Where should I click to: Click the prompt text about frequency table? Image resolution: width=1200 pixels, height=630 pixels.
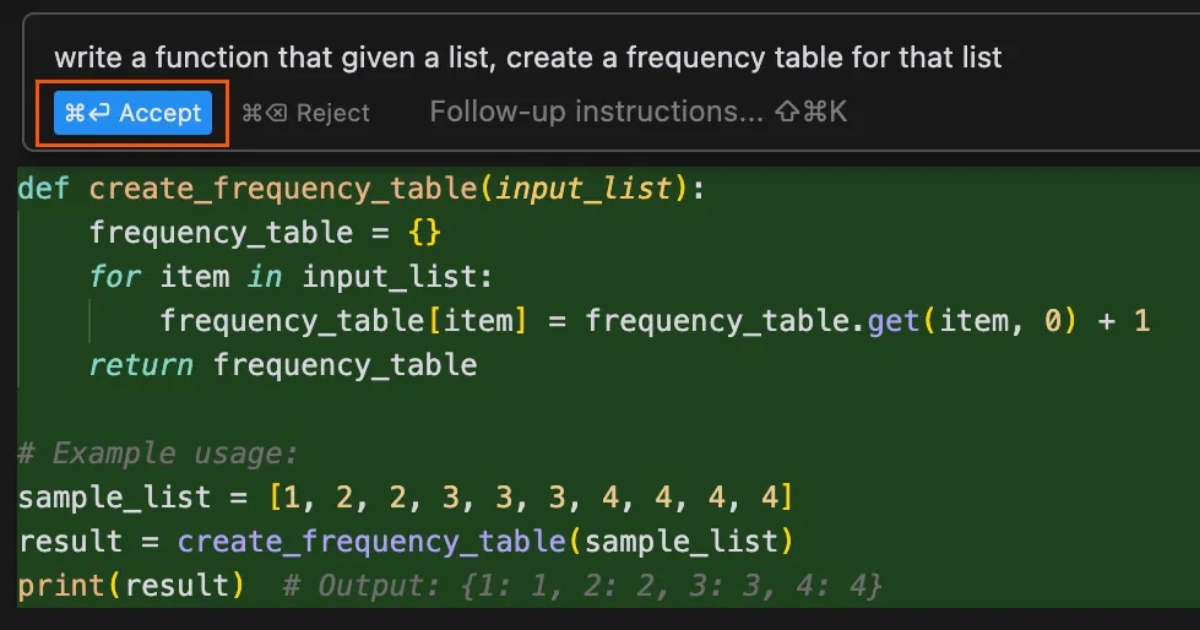click(527, 57)
